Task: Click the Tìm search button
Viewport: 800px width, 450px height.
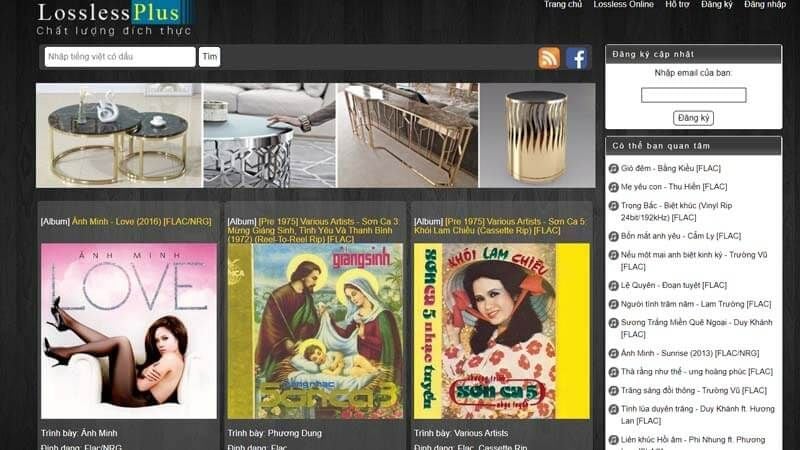Action: 209,57
